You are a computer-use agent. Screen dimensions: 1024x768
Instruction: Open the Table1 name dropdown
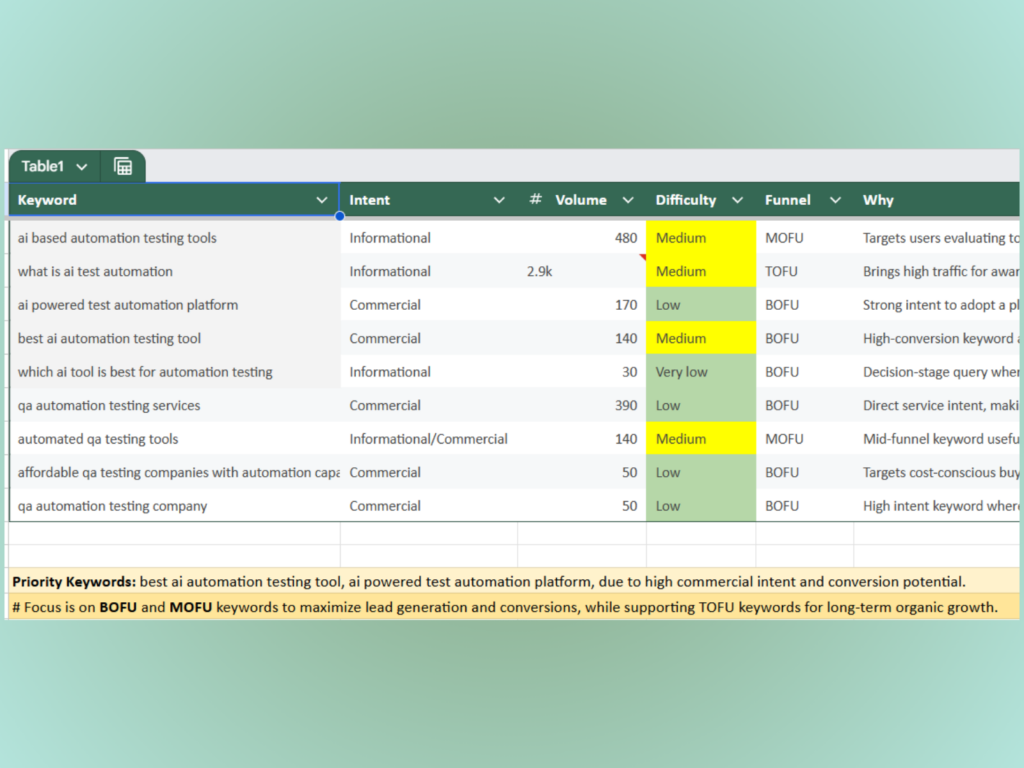point(82,167)
